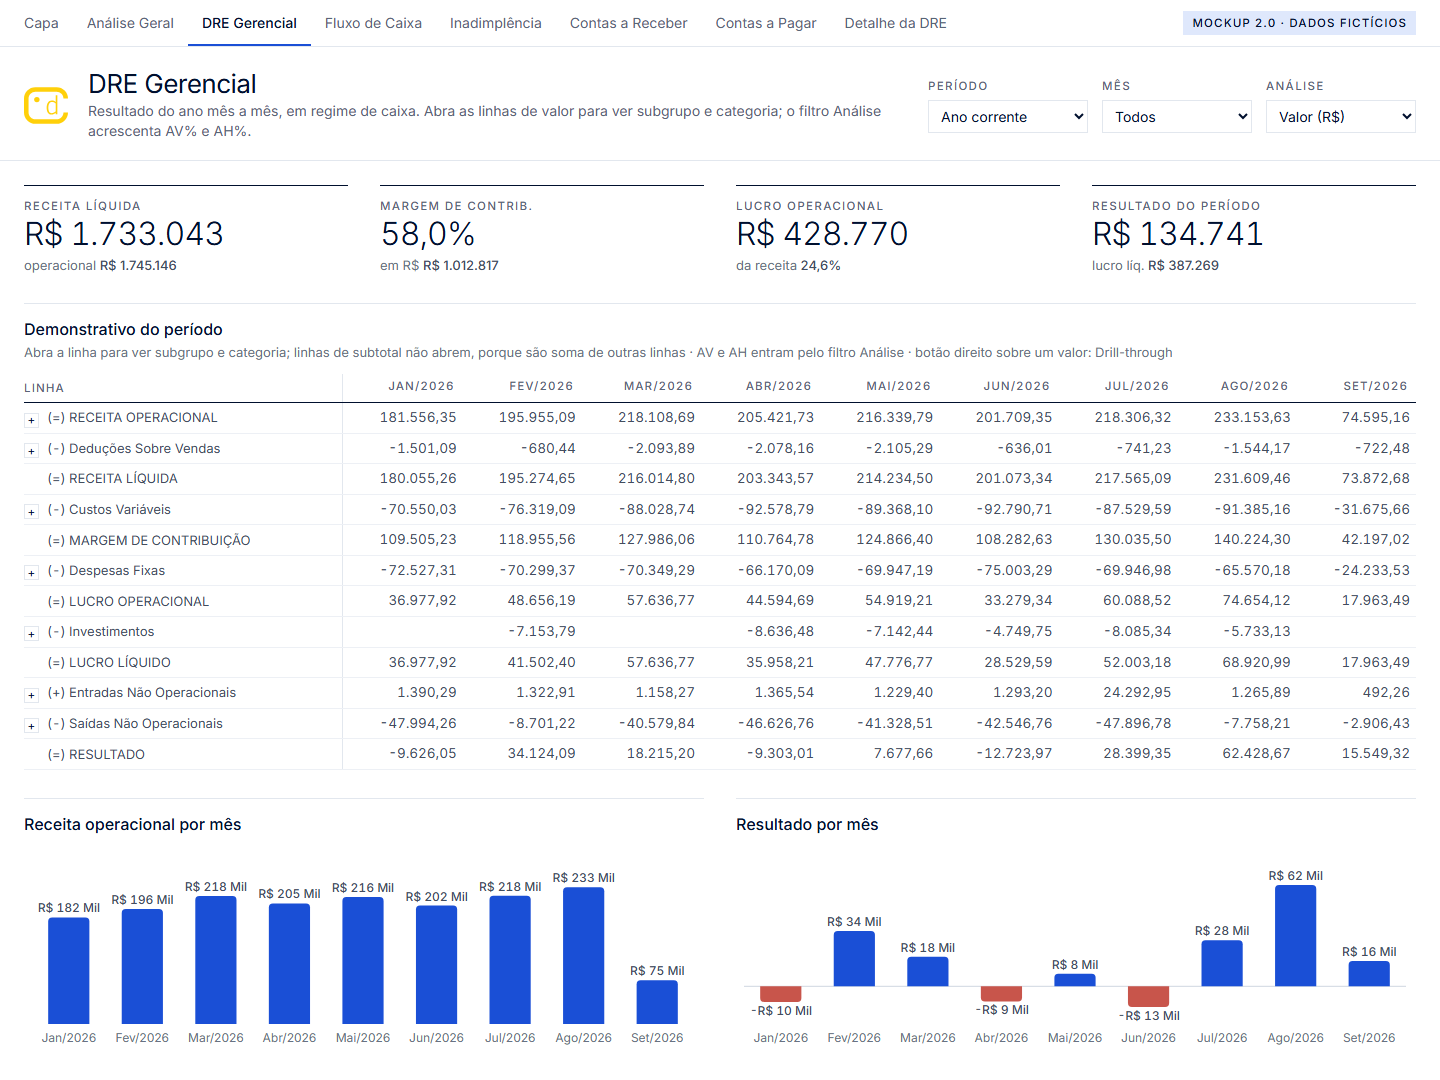This screenshot has height=1080, width=1440.
Task: Expand the Entradas Não Operacionais row
Action: pos(32,695)
